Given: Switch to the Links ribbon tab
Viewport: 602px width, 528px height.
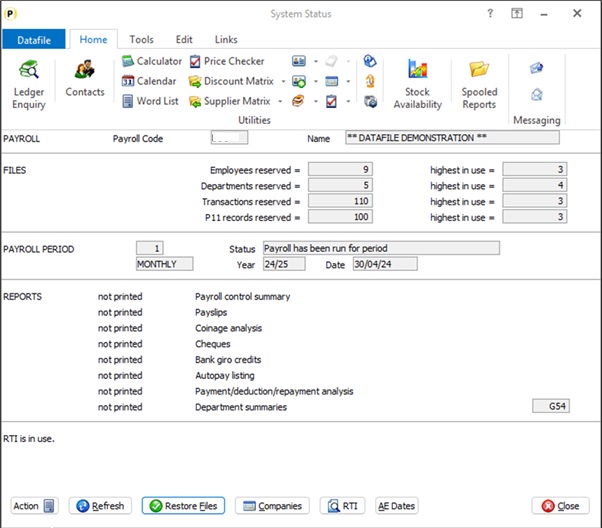Looking at the screenshot, I should click(x=226, y=40).
